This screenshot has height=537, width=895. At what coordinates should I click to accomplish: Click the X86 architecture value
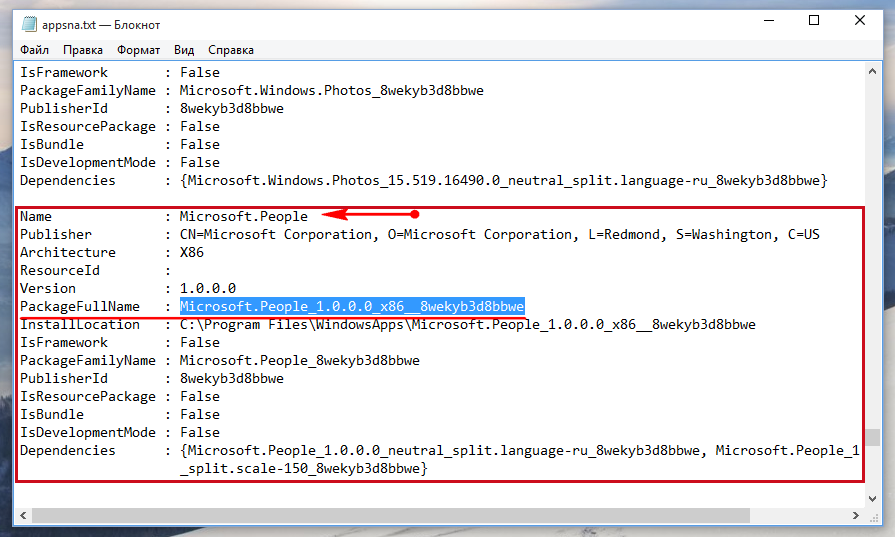tap(192, 252)
